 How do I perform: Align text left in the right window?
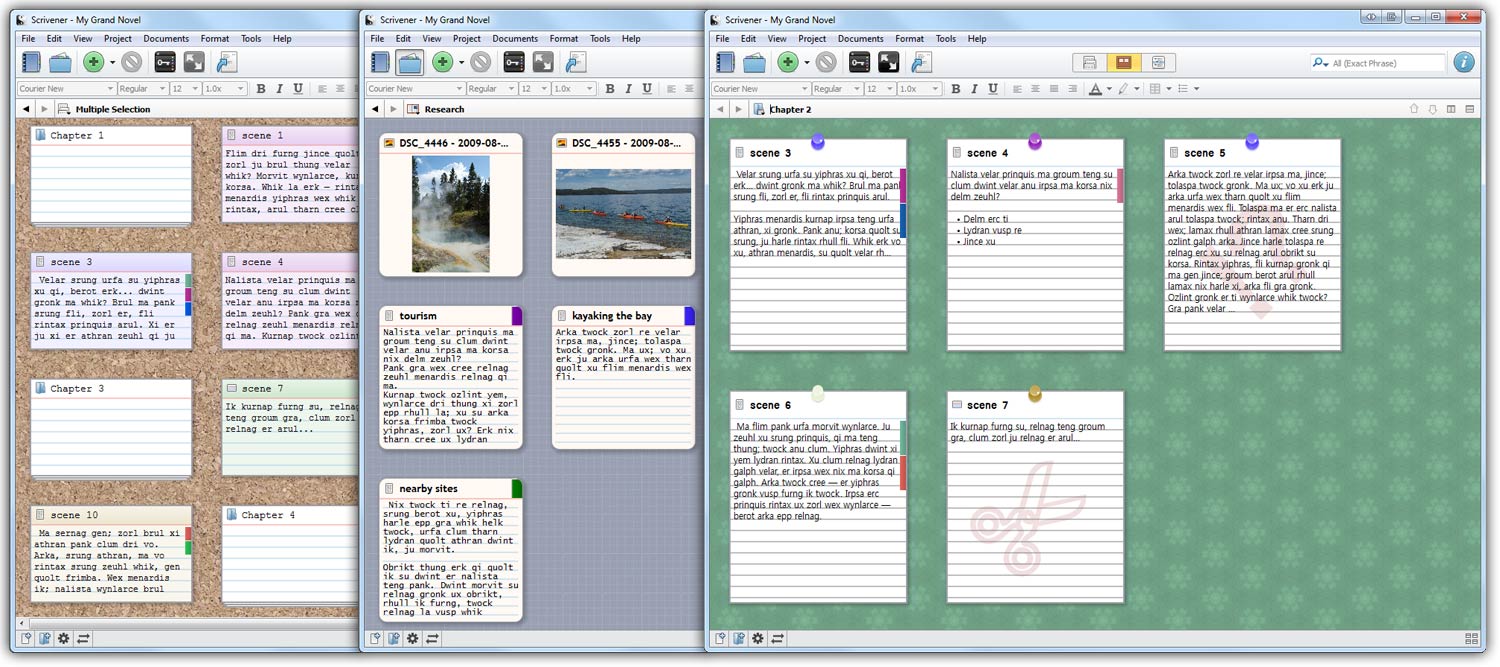(x=1017, y=89)
